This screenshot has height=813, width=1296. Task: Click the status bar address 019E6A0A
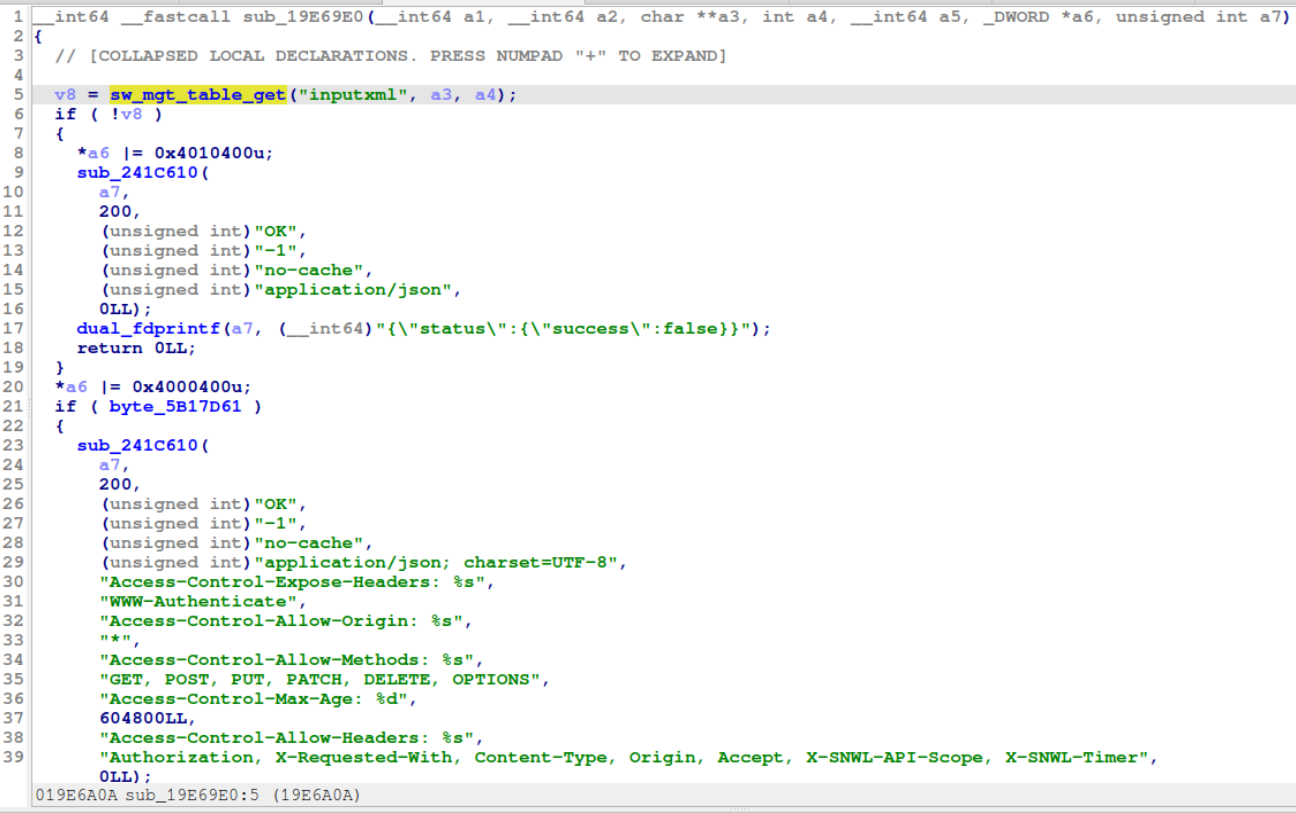pos(75,795)
